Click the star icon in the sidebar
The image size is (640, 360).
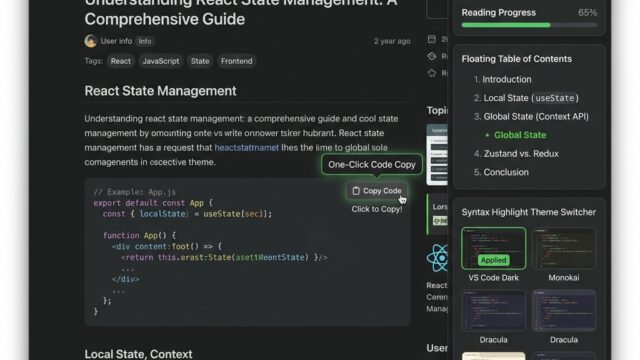click(x=432, y=73)
